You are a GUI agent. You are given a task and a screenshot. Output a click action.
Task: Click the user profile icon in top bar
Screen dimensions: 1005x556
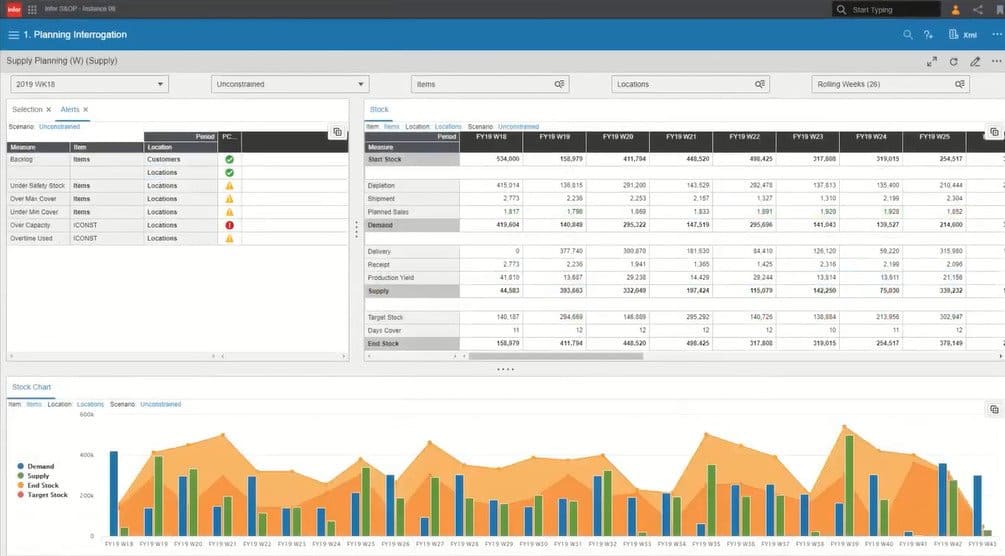(955, 10)
